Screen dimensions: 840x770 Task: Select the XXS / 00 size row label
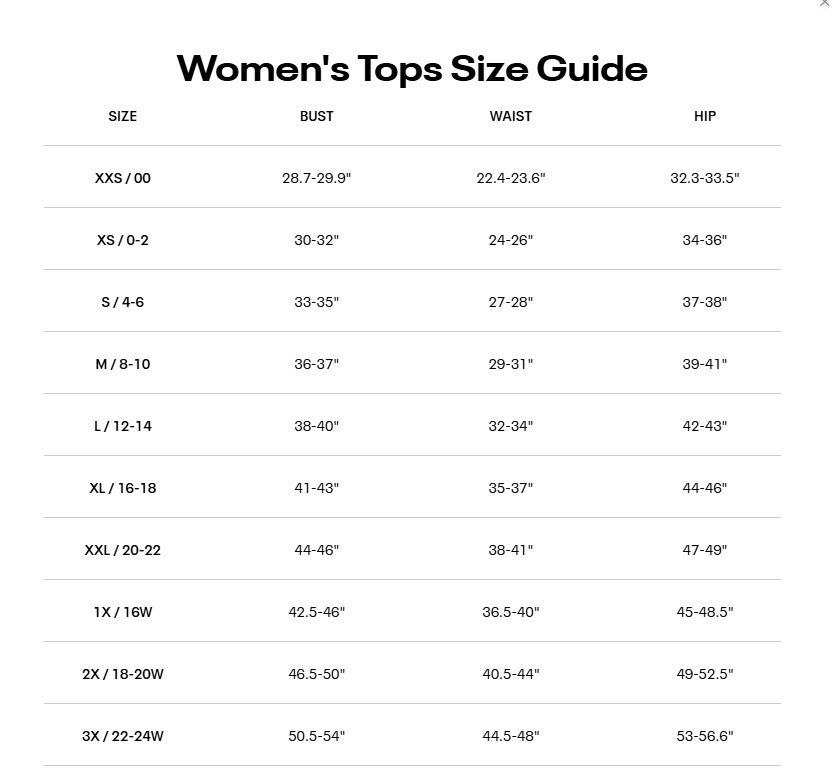122,178
